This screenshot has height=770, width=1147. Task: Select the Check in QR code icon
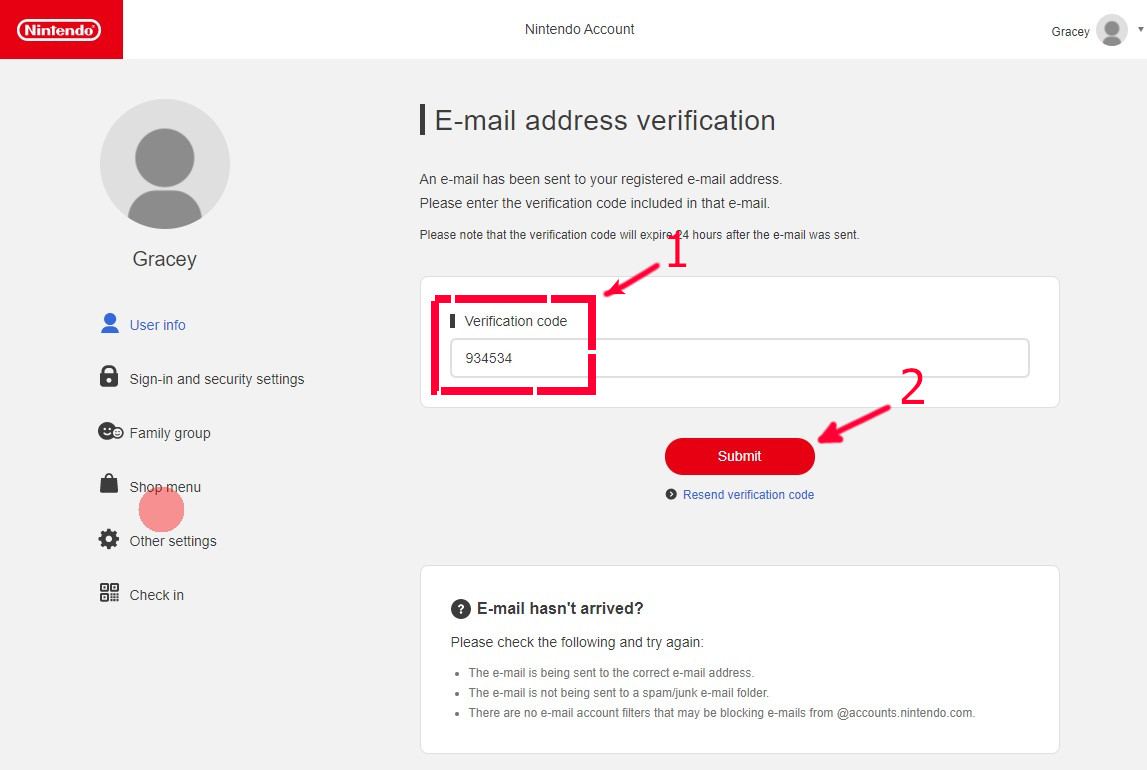[109, 593]
